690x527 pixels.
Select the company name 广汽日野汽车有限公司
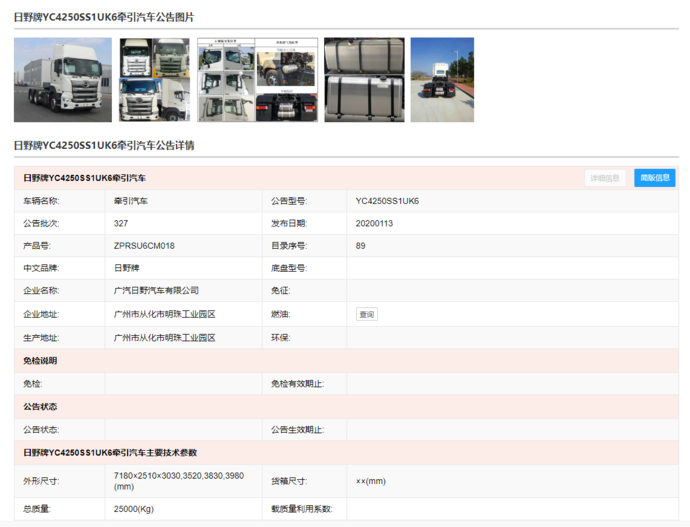pyautogui.click(x=156, y=290)
